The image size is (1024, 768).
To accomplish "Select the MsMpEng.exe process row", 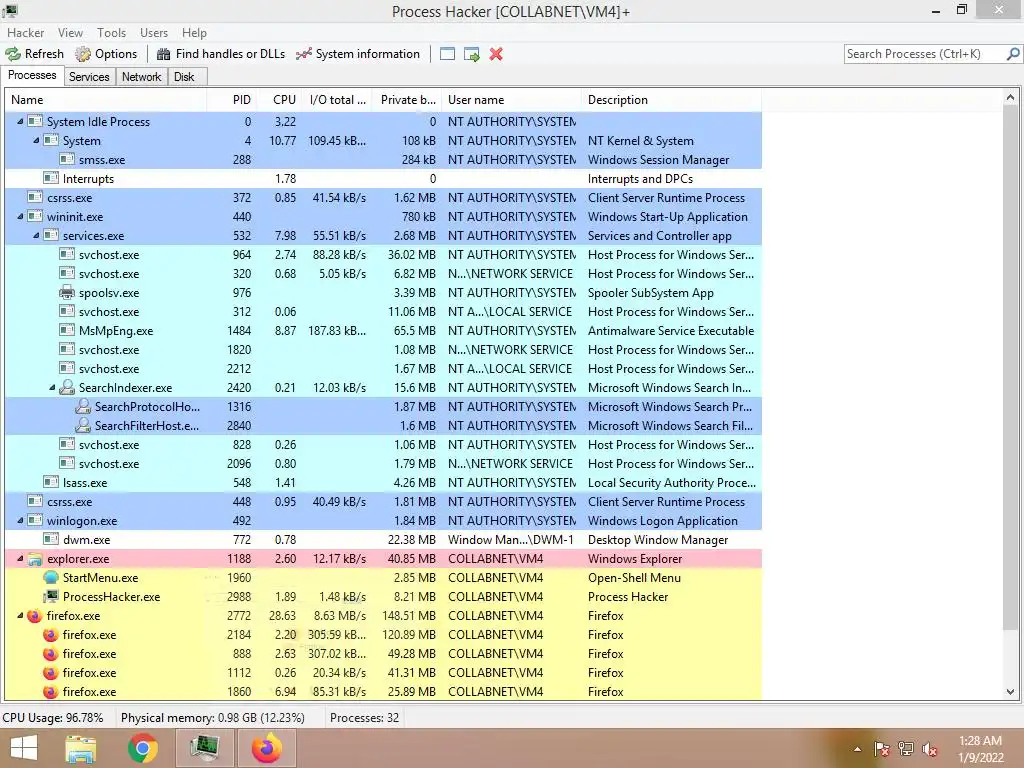I will [x=383, y=330].
